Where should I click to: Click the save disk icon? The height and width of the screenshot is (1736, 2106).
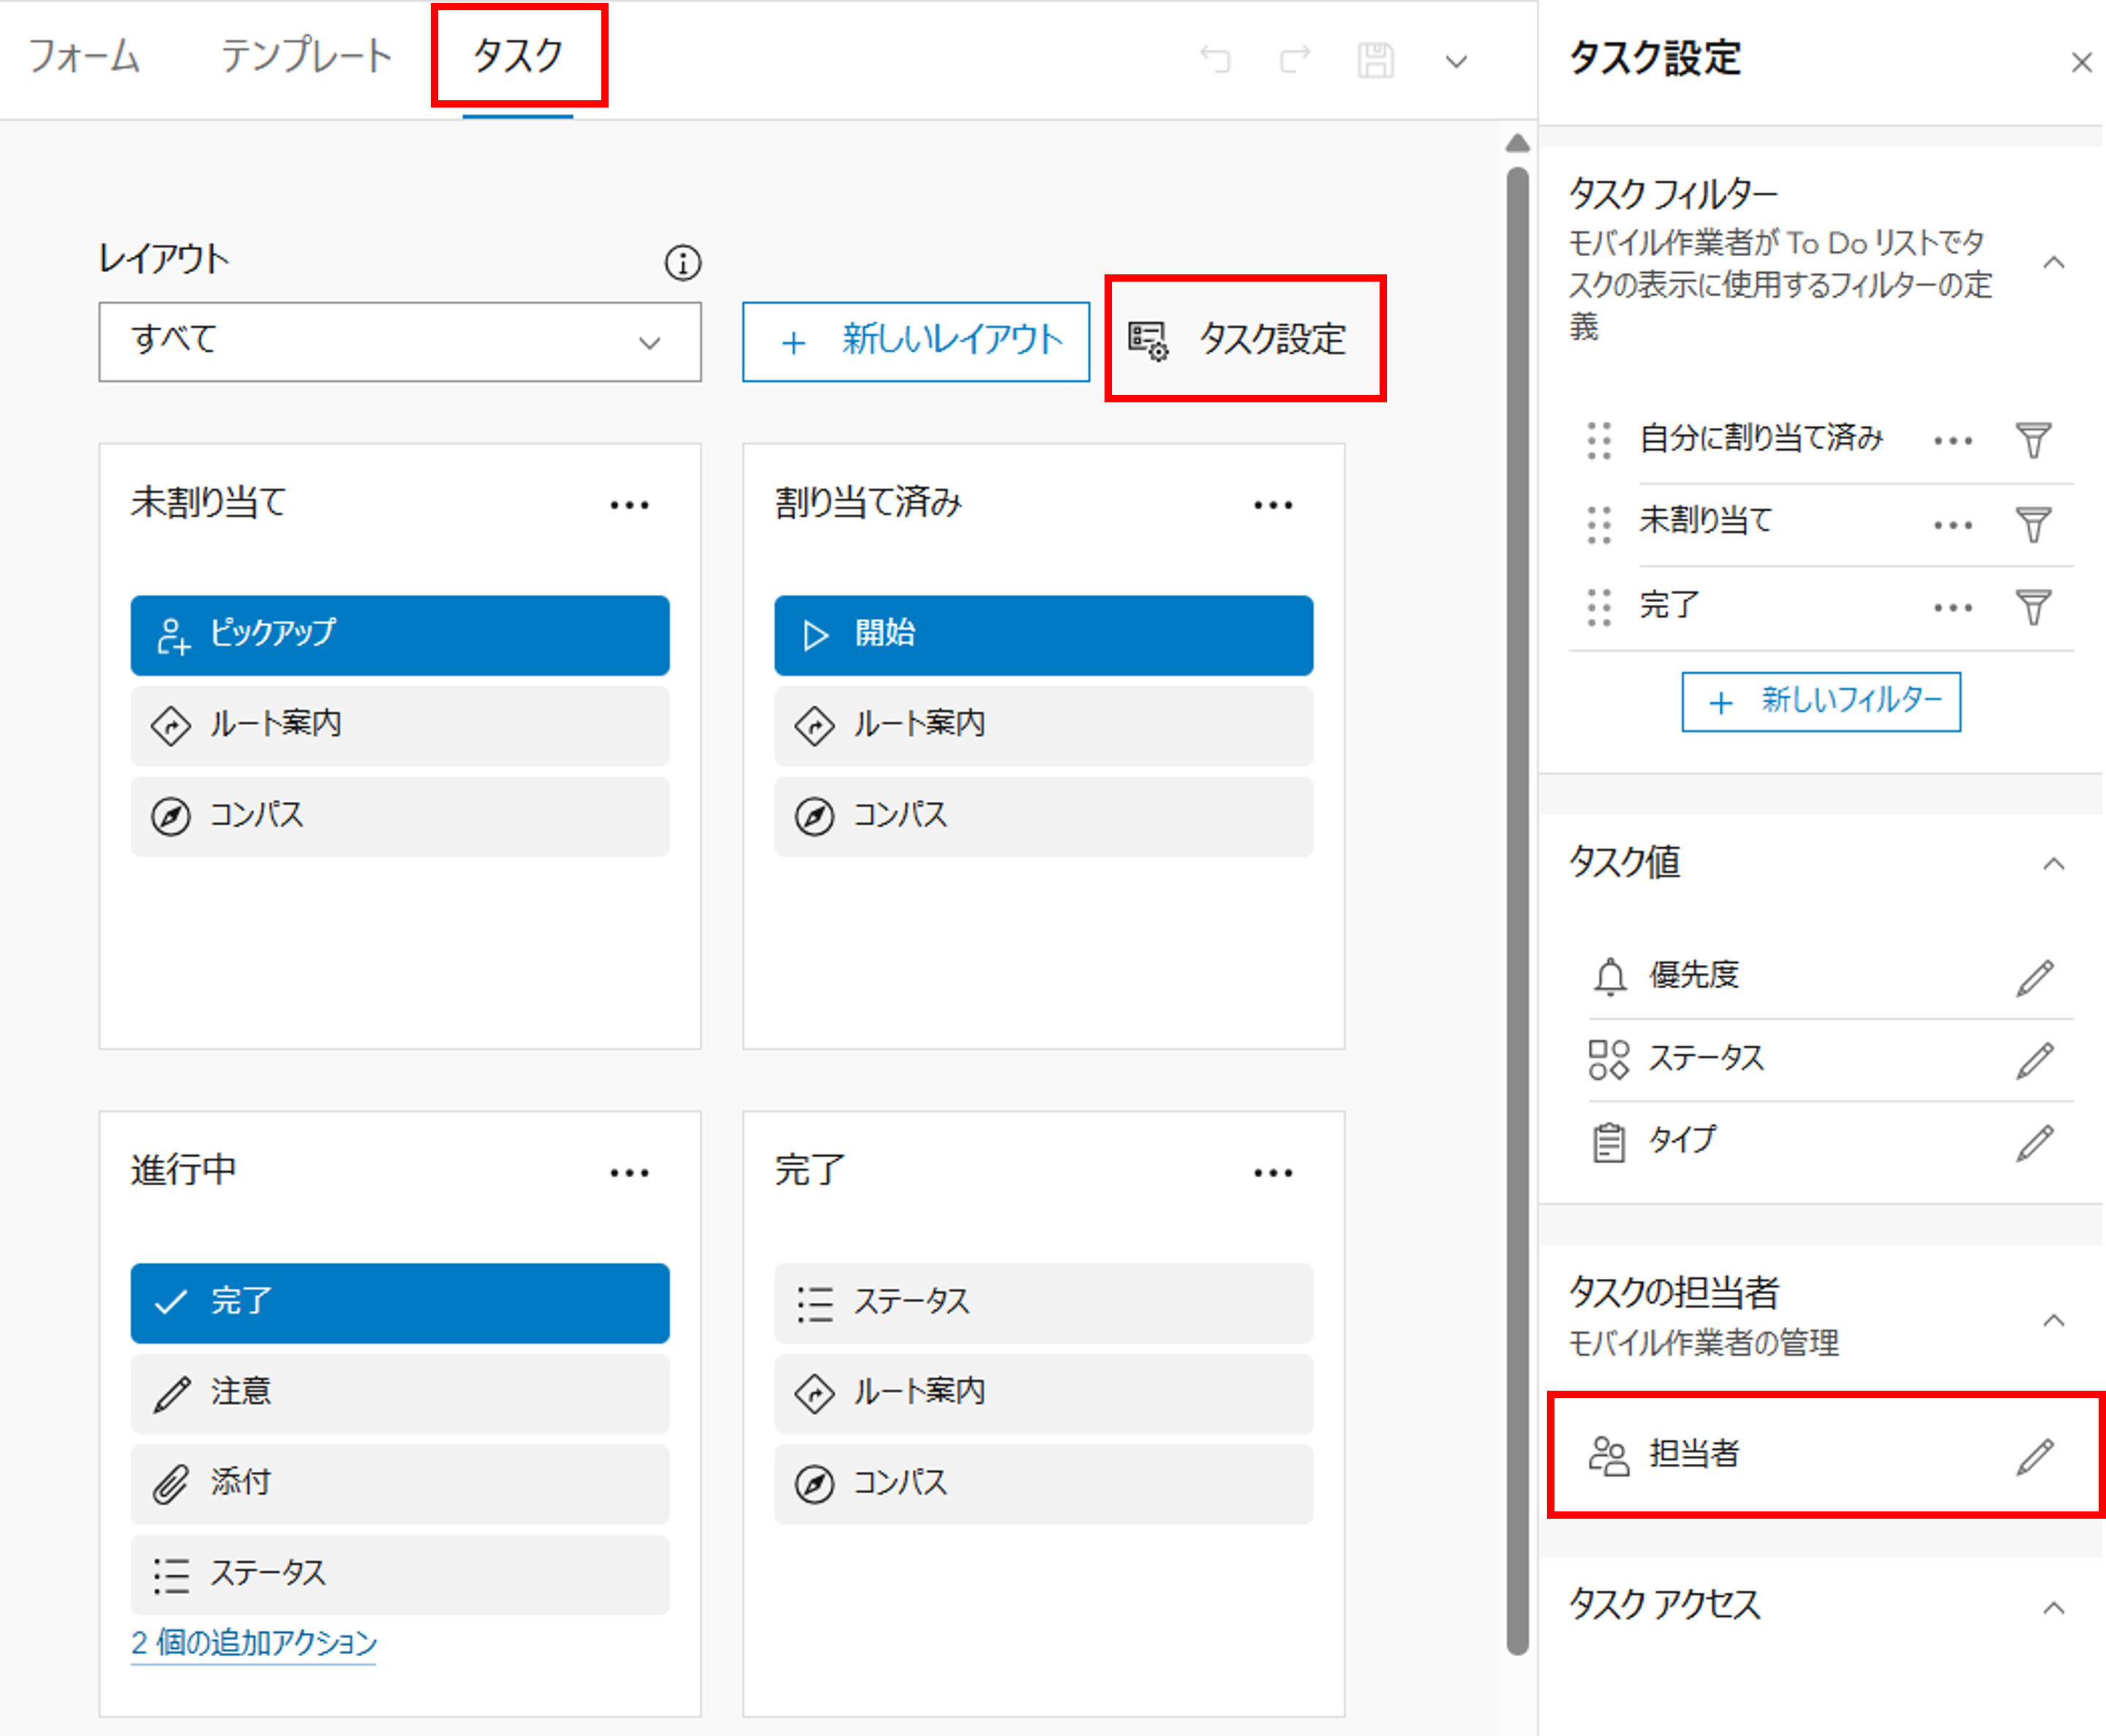tap(1375, 60)
